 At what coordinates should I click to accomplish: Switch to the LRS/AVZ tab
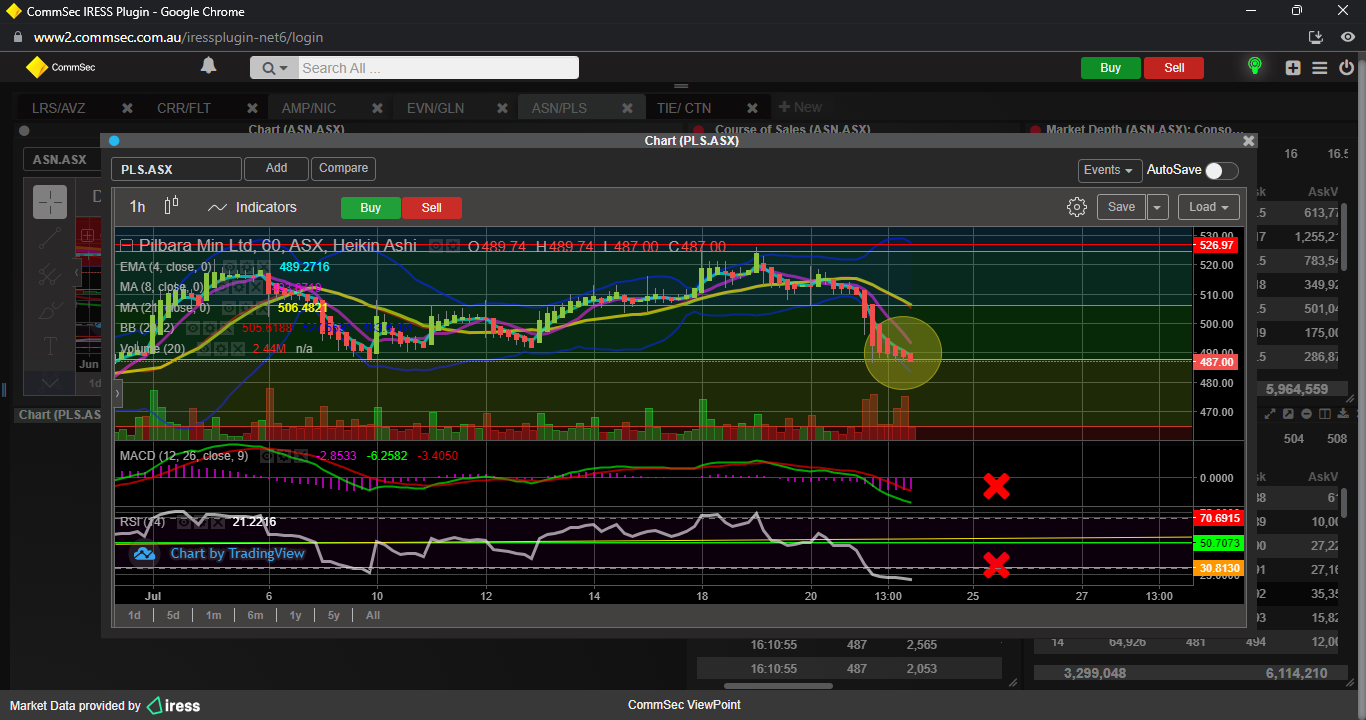[x=58, y=108]
